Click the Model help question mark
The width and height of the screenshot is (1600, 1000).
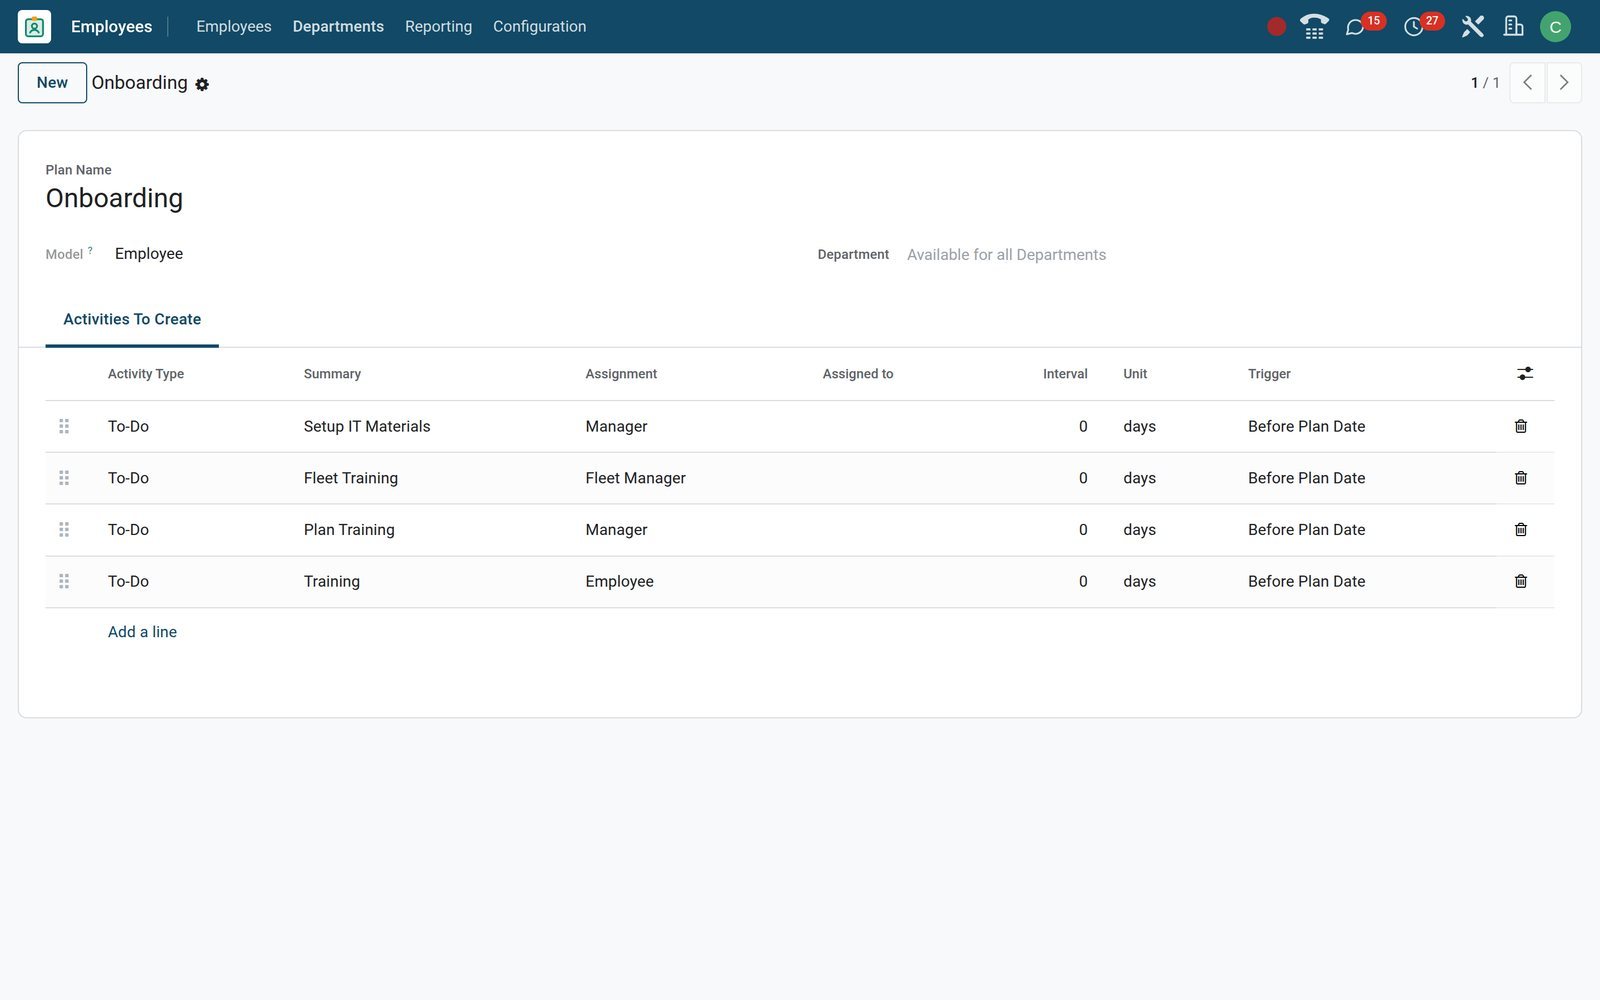90,251
